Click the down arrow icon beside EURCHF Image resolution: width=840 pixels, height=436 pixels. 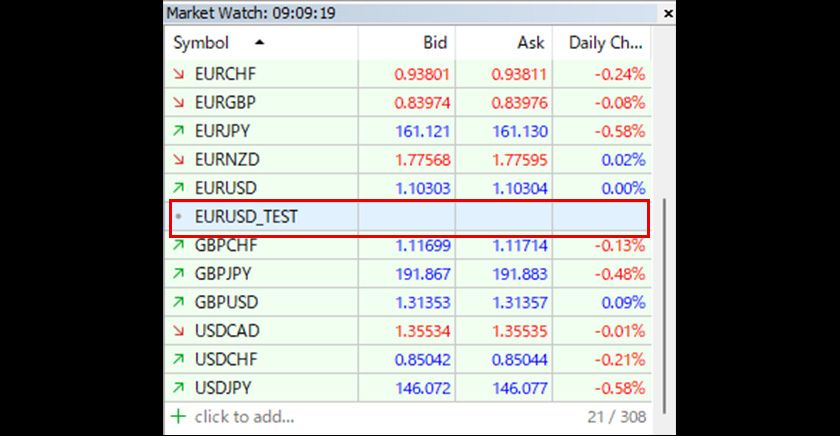pyautogui.click(x=180, y=73)
